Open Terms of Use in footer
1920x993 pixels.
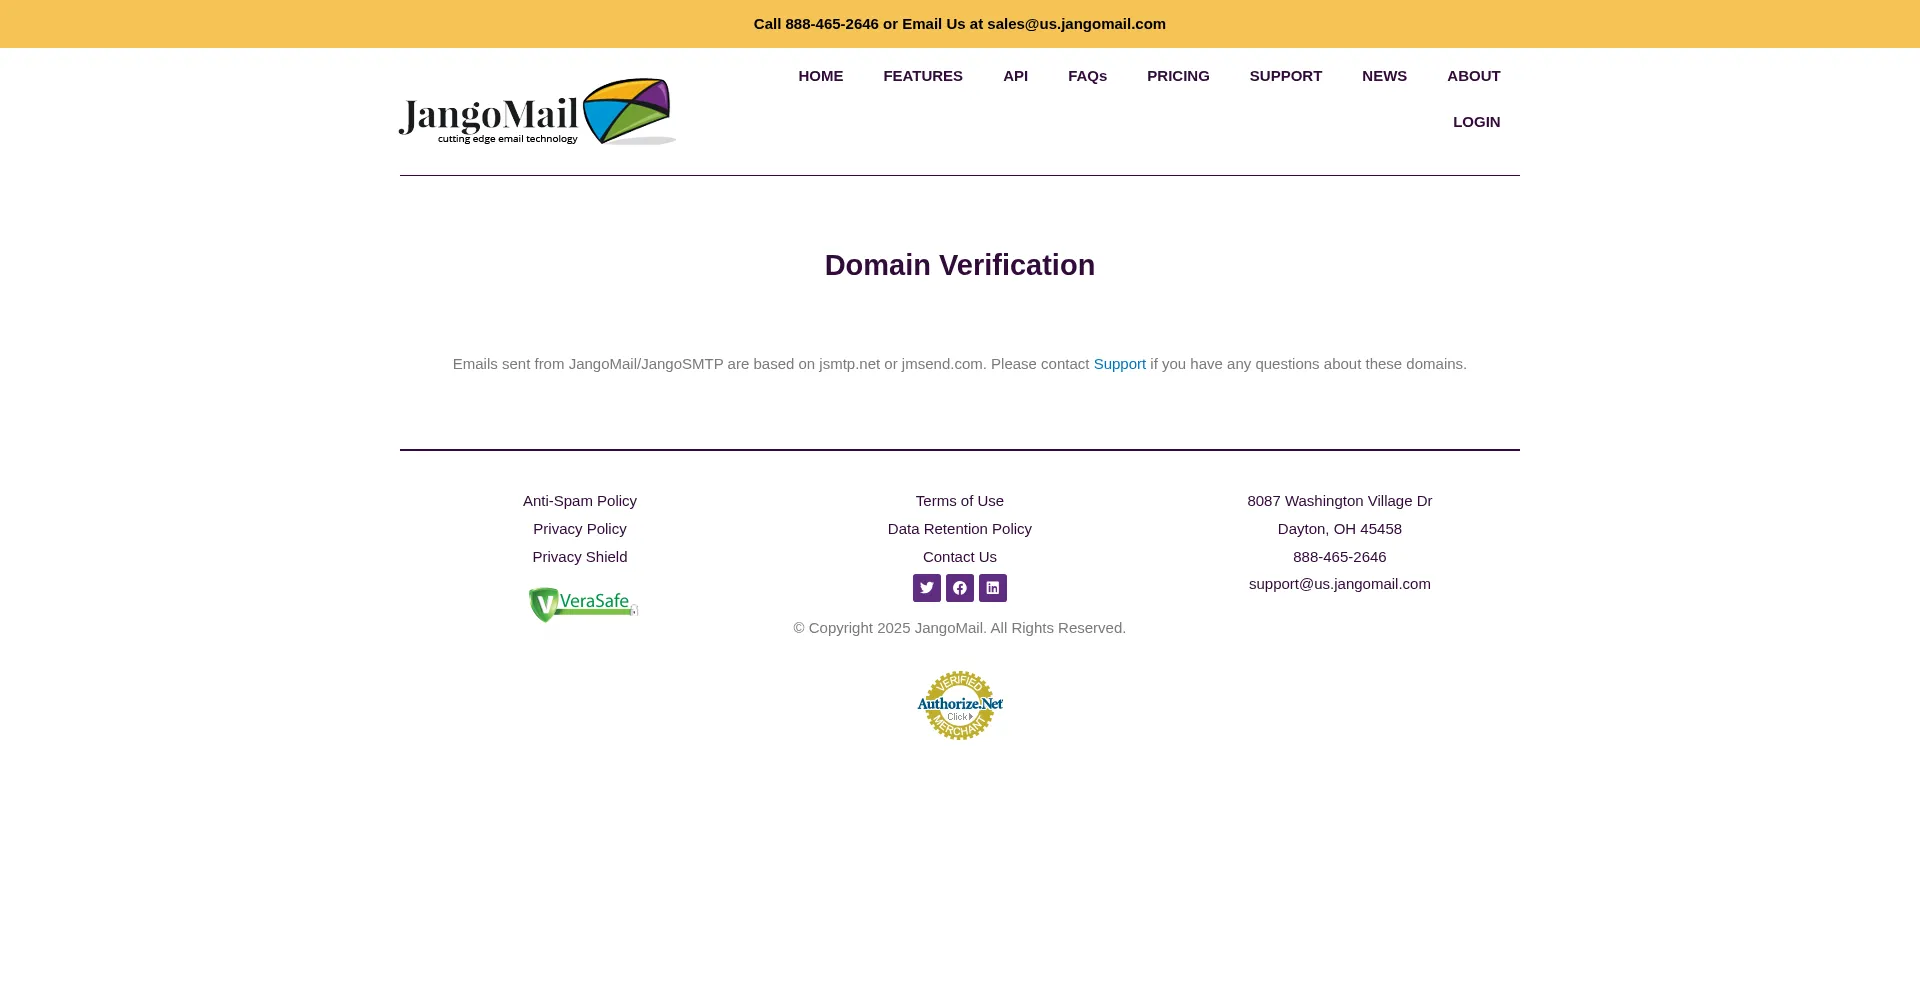pyautogui.click(x=959, y=501)
